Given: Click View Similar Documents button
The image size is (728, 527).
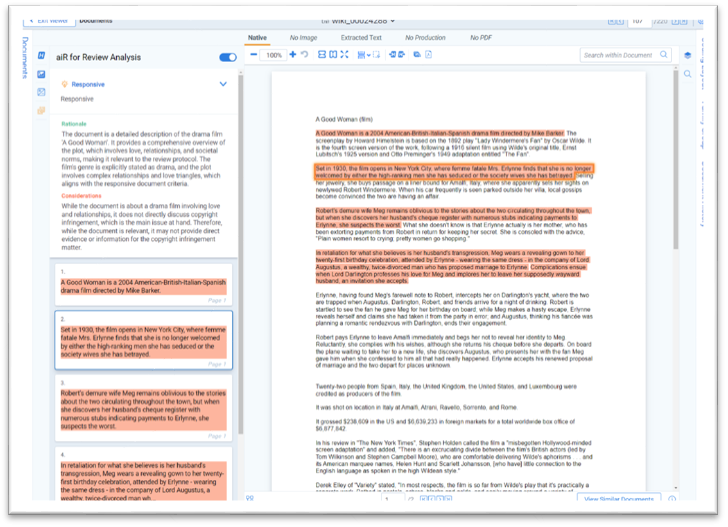Looking at the screenshot, I should [619, 498].
